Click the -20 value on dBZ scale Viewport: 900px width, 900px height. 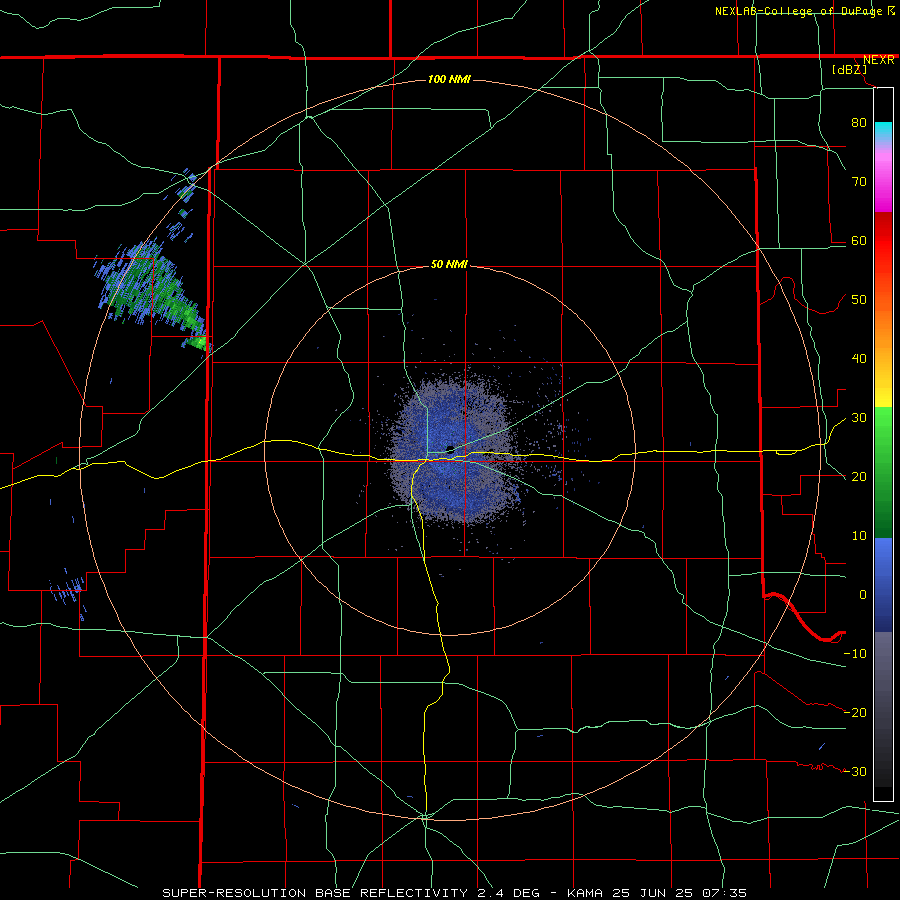click(x=855, y=712)
